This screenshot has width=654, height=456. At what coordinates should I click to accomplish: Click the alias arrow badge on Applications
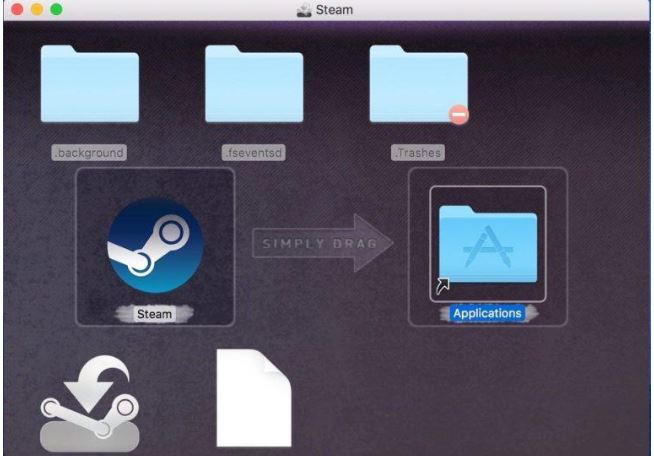[443, 287]
